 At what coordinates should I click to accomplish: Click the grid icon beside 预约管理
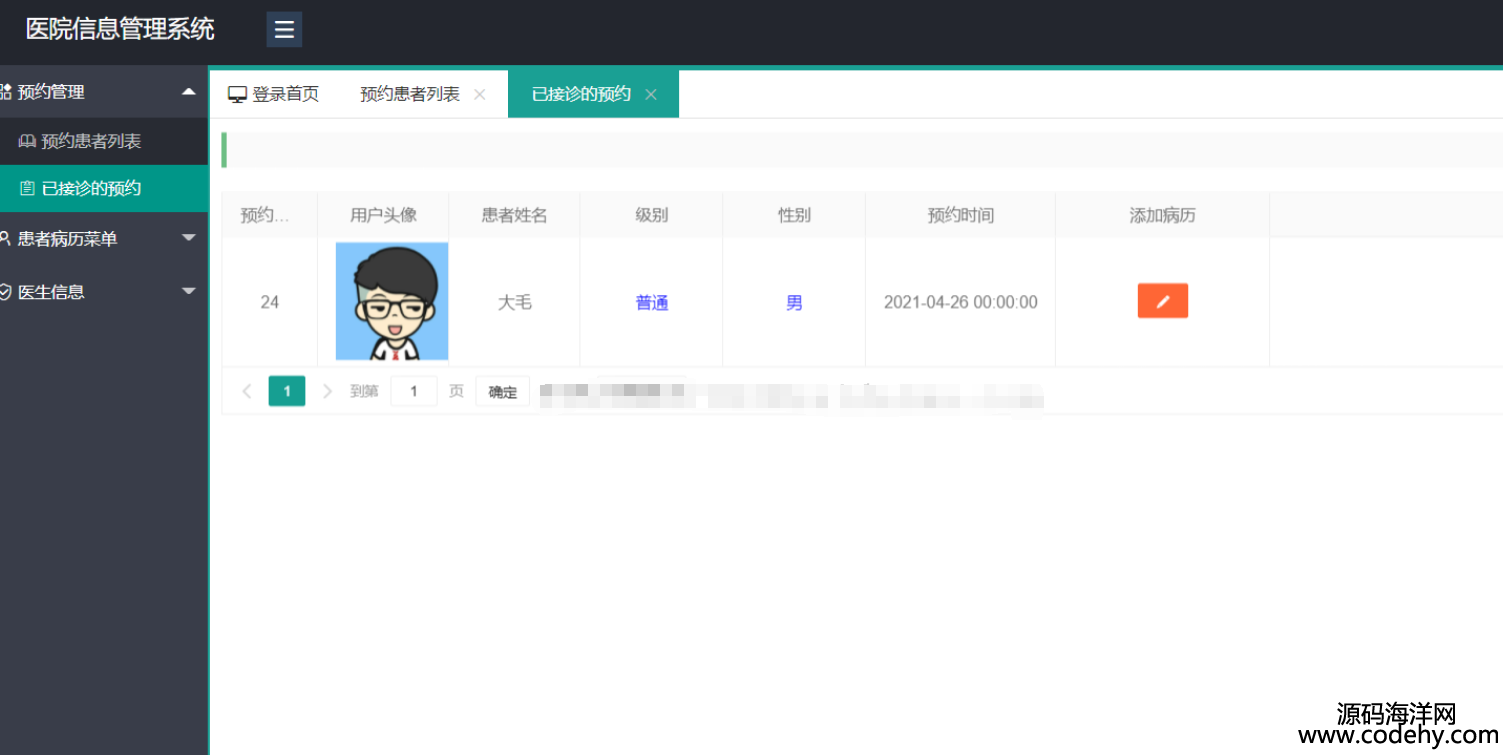(6, 92)
